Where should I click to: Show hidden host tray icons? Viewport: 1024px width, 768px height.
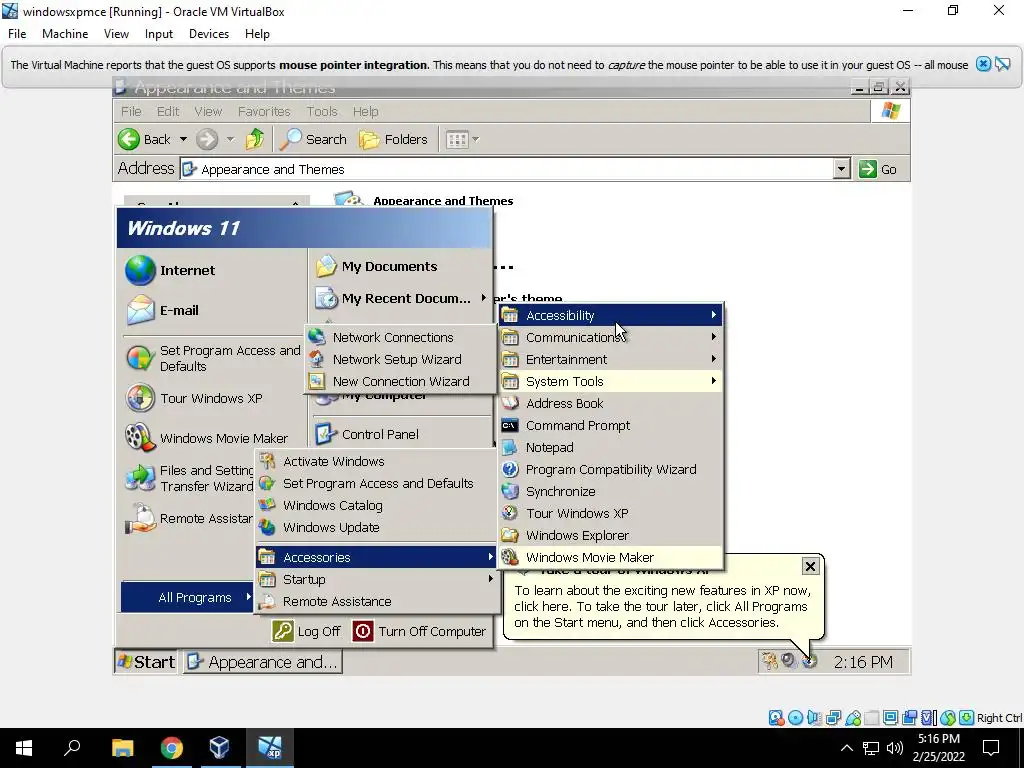click(846, 748)
